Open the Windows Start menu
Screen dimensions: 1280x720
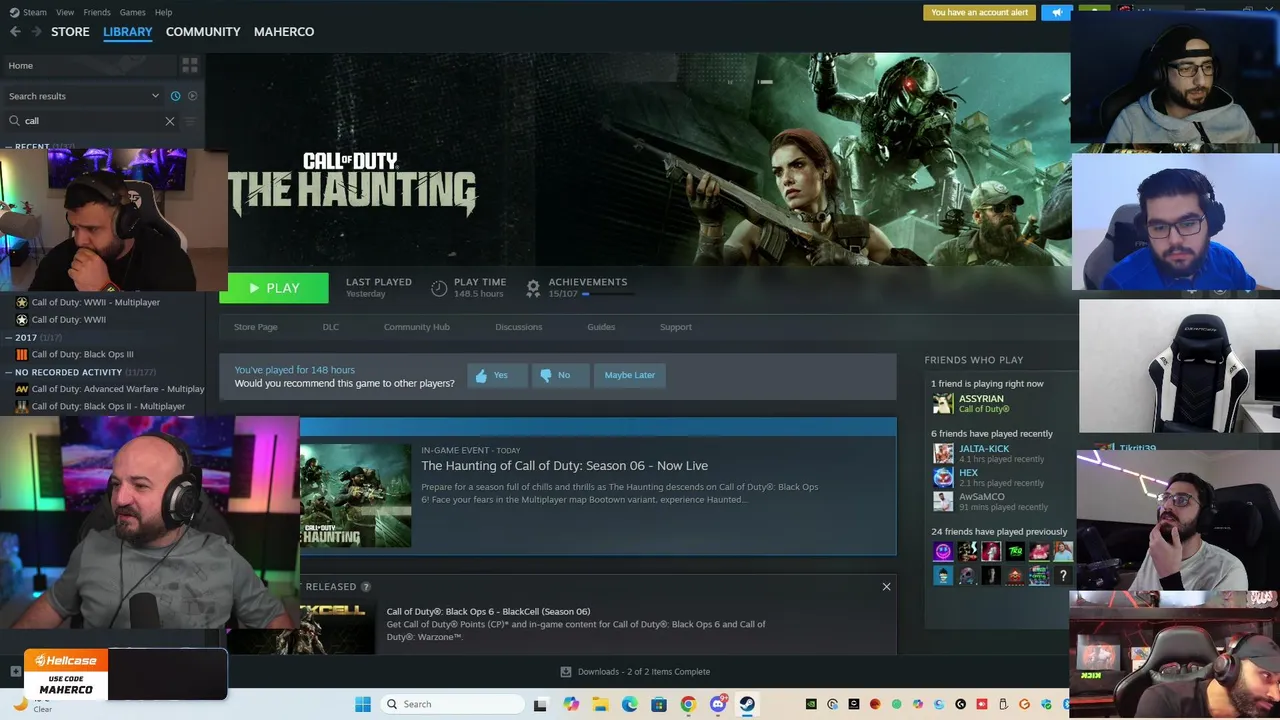coord(362,704)
